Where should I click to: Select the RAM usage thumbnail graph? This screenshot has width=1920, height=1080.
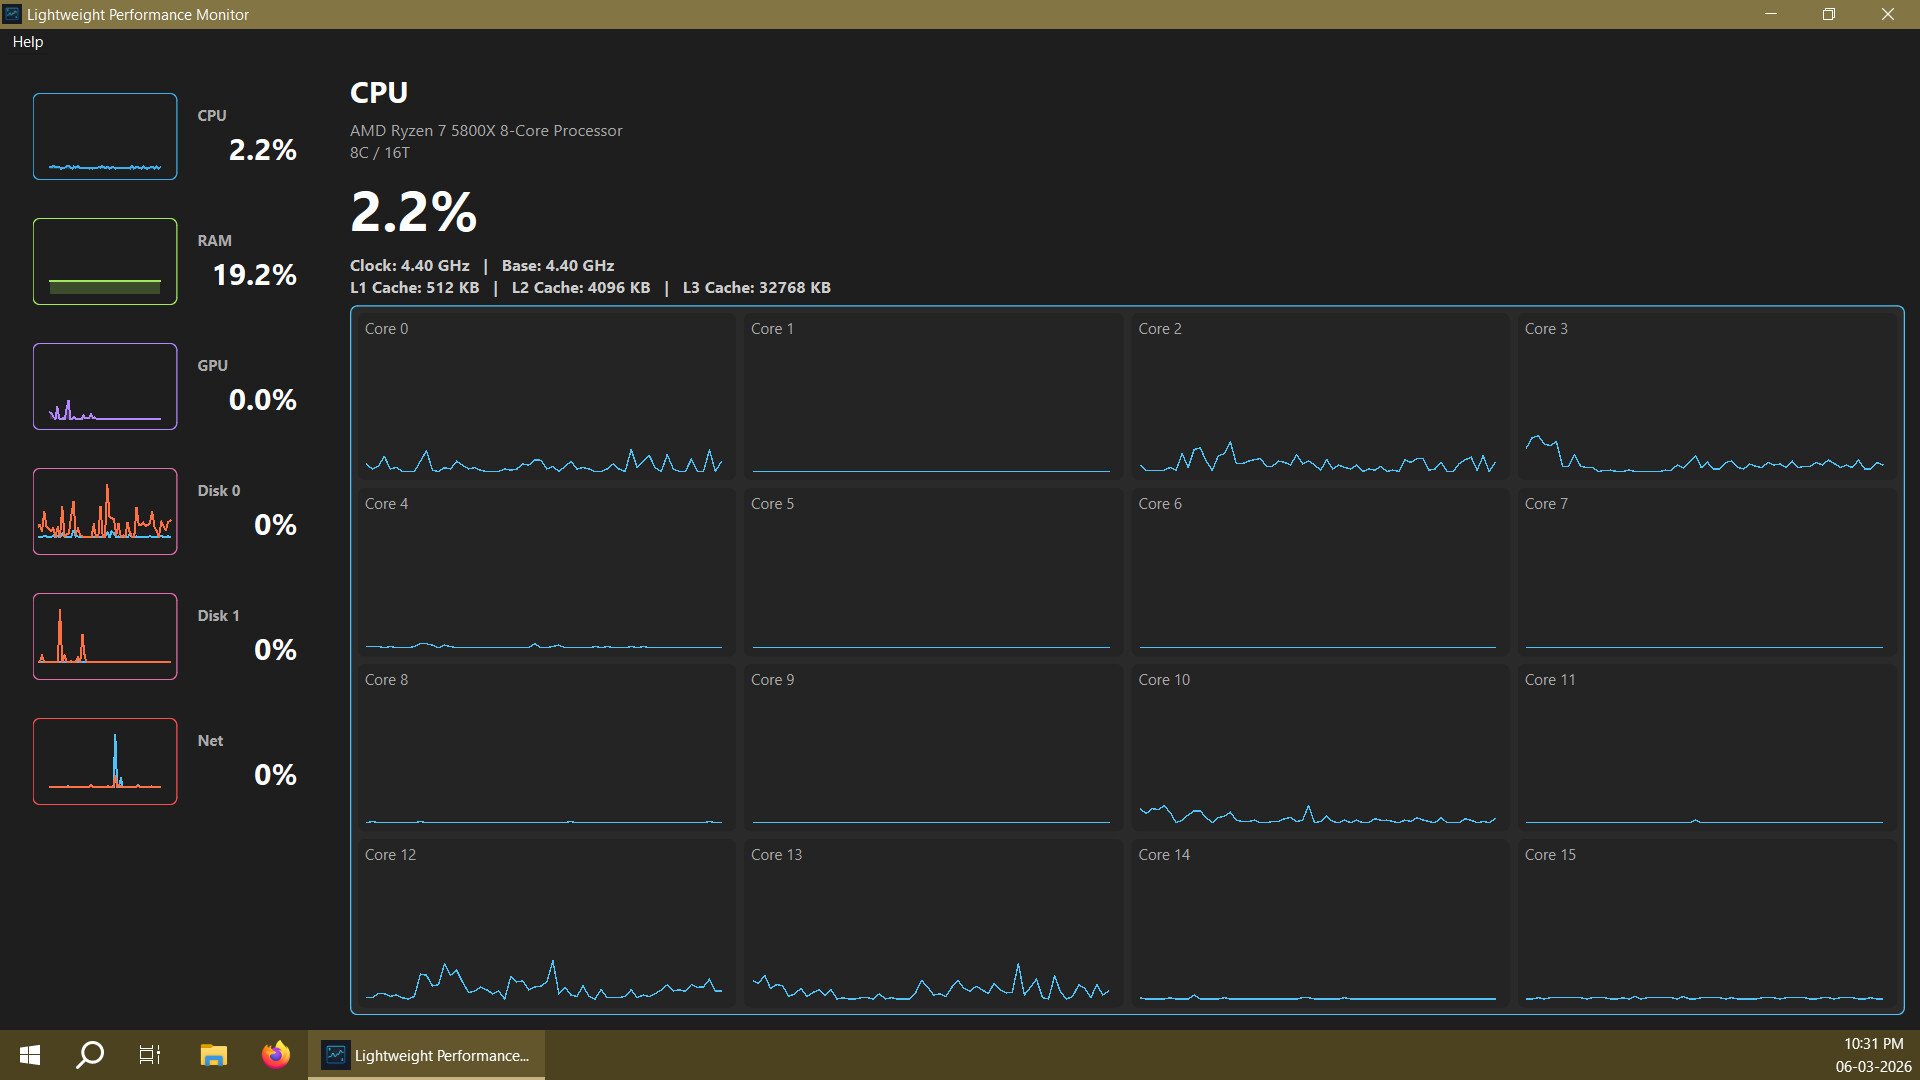(105, 262)
